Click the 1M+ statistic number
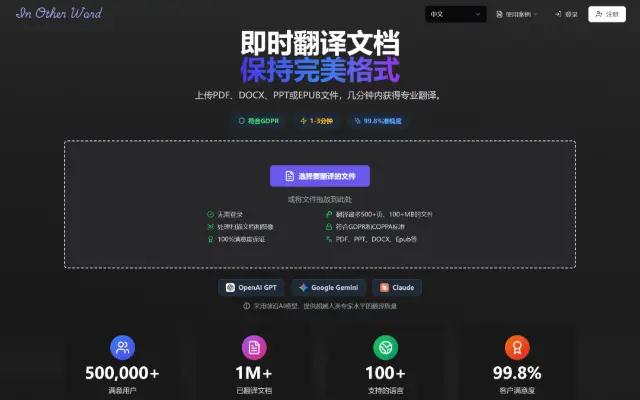Image resolution: width=640 pixels, height=400 pixels. coord(254,373)
